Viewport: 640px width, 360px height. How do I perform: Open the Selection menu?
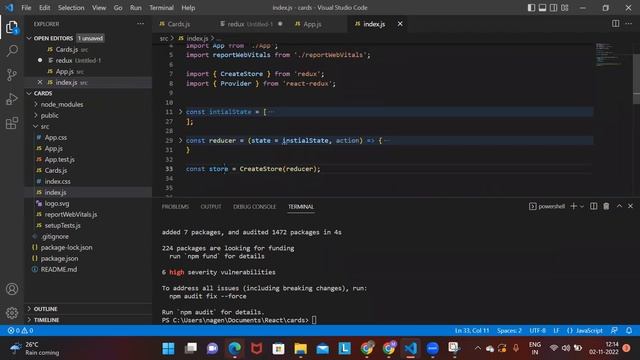coord(71,8)
